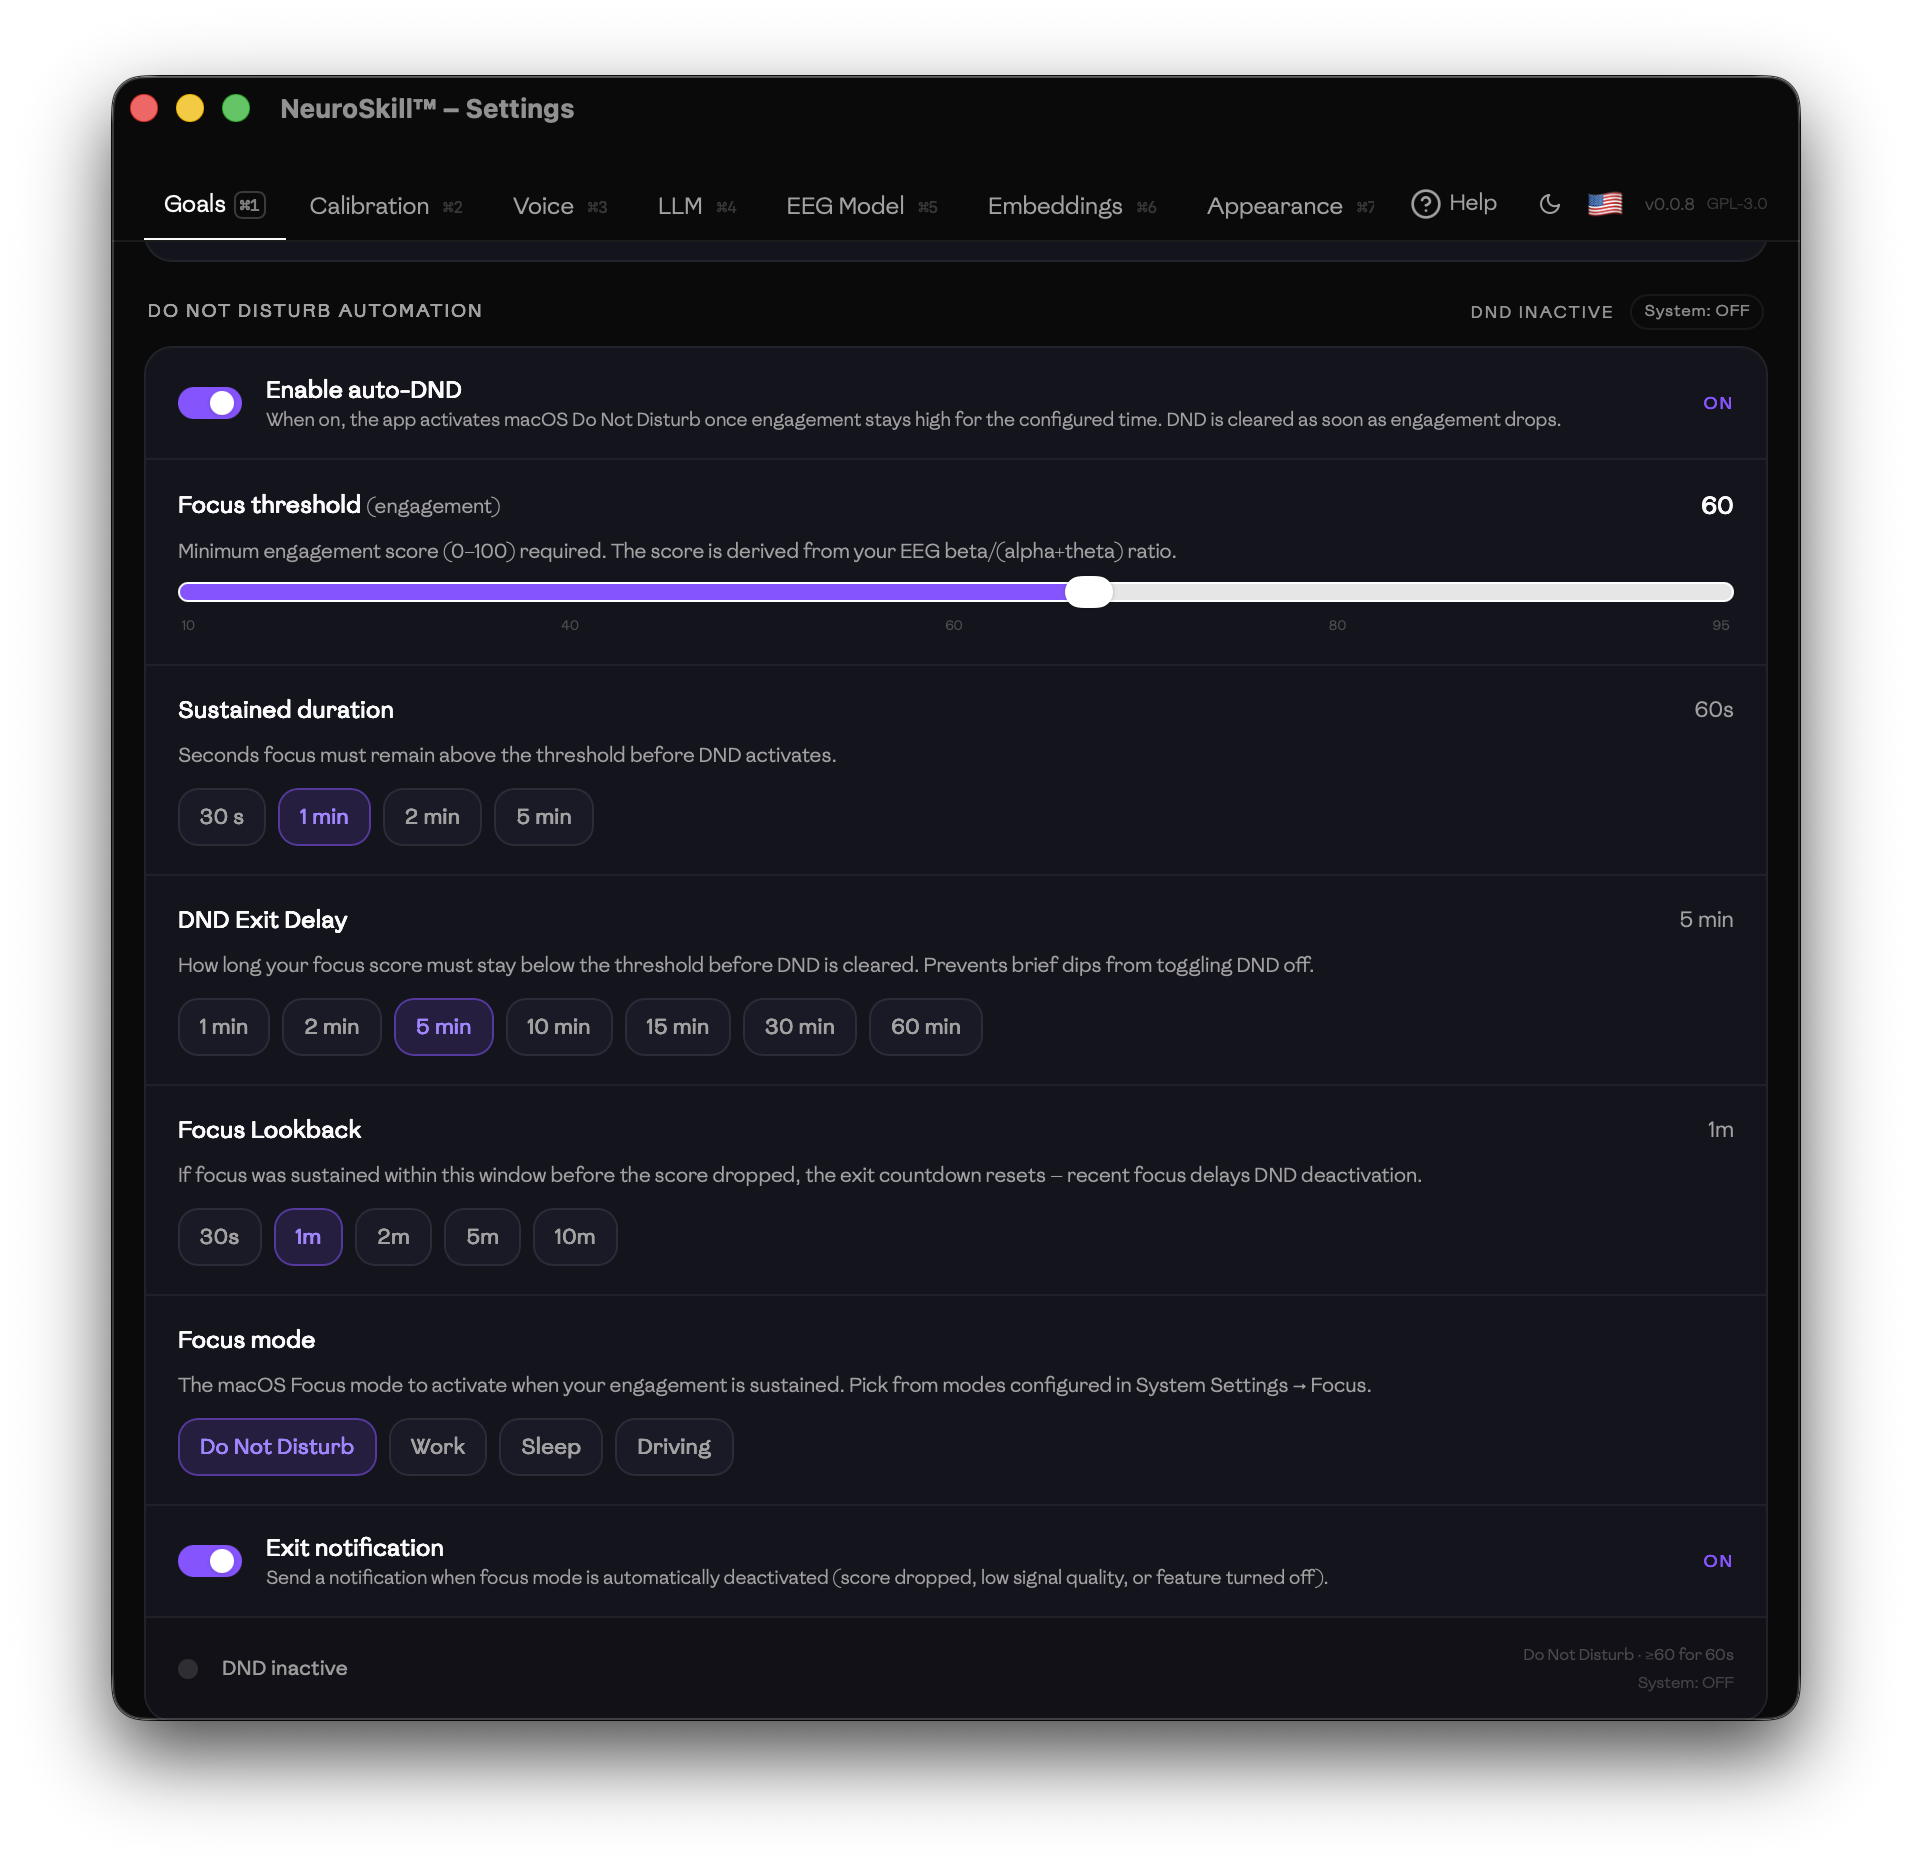
Task: Turn off the Exit notification toggle
Action: (x=210, y=1559)
